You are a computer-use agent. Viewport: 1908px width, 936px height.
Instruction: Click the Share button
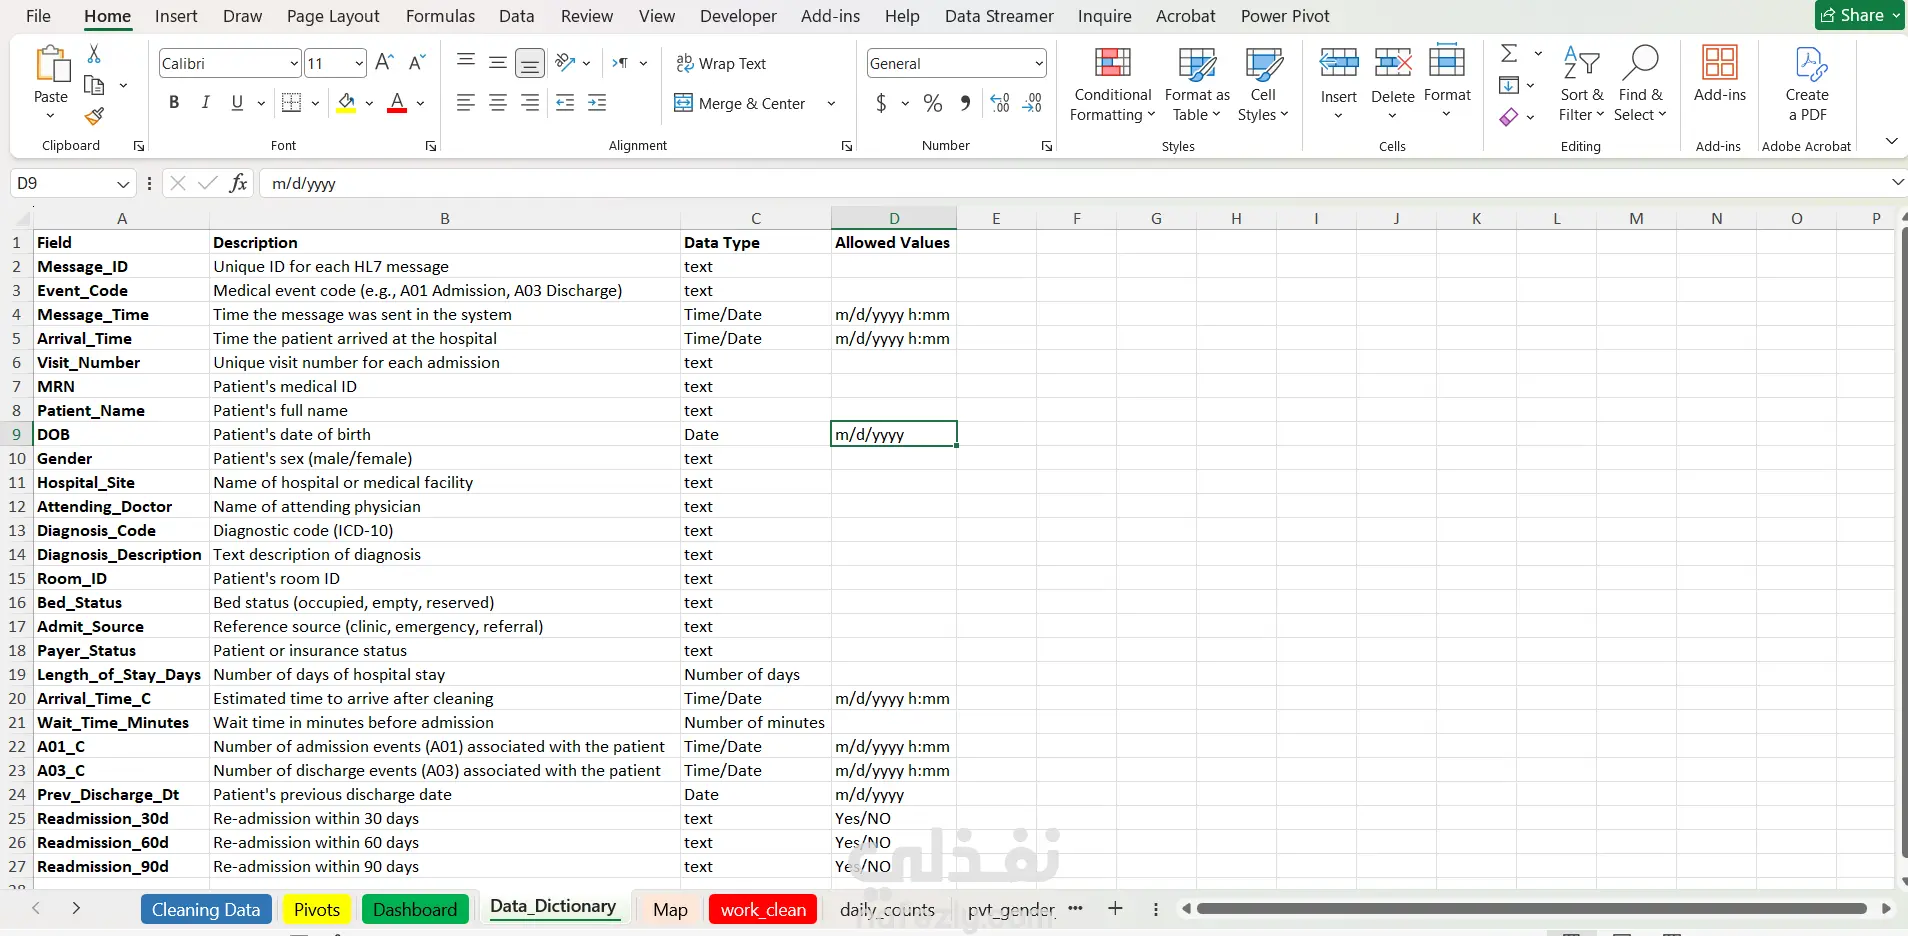pos(1860,15)
